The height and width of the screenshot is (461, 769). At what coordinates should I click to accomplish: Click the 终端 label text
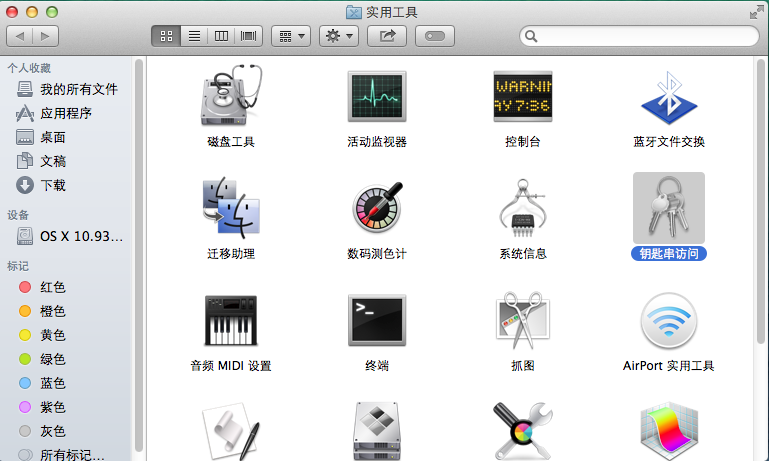377,366
